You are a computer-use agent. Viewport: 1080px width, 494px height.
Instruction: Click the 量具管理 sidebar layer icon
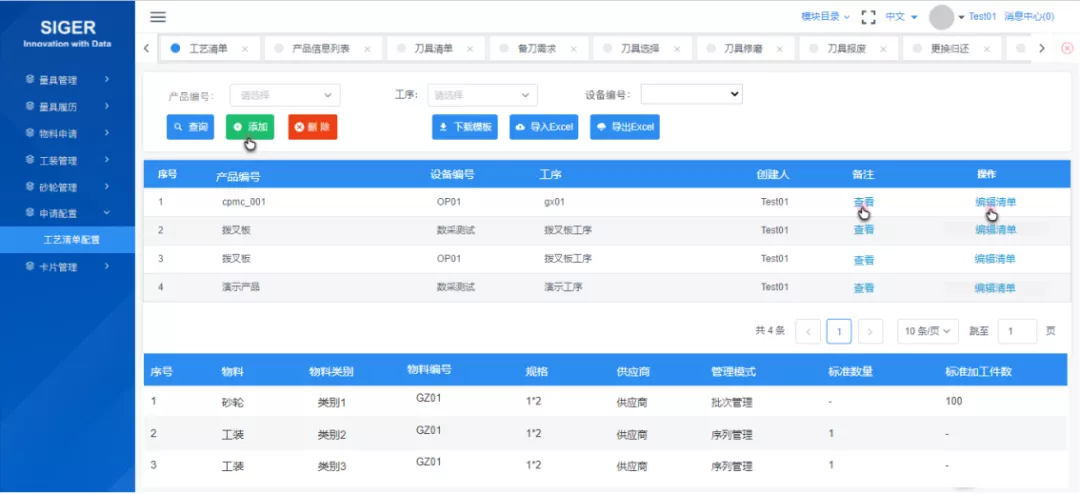(x=30, y=79)
